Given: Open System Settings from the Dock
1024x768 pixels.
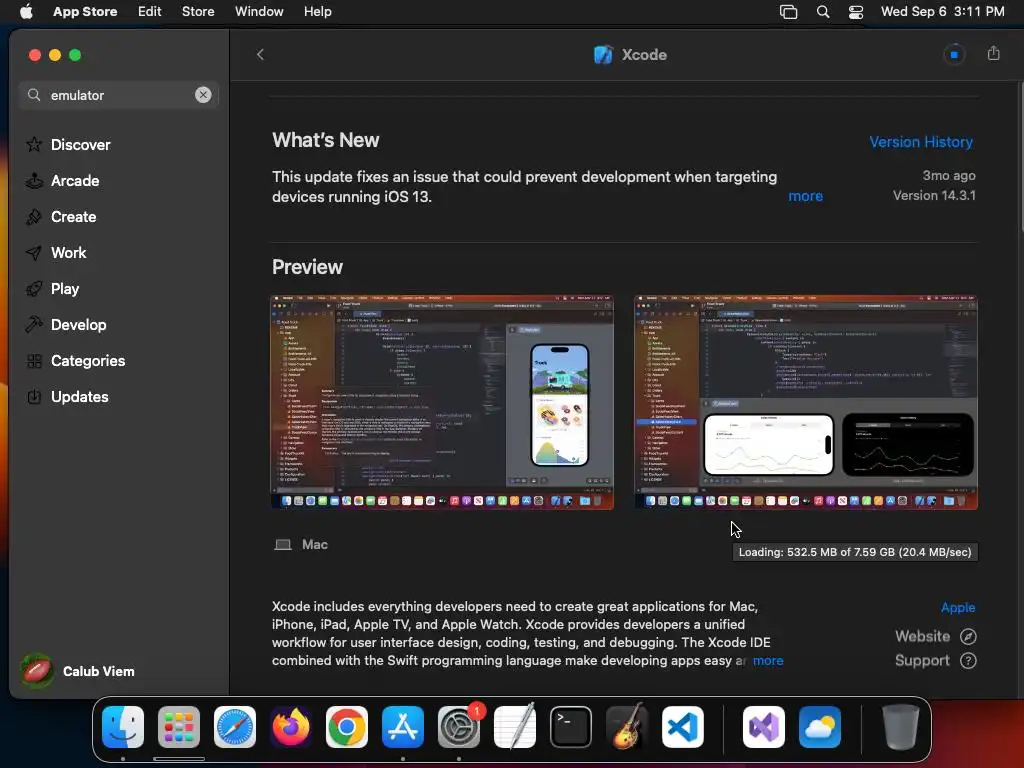Looking at the screenshot, I should pyautogui.click(x=458, y=727).
